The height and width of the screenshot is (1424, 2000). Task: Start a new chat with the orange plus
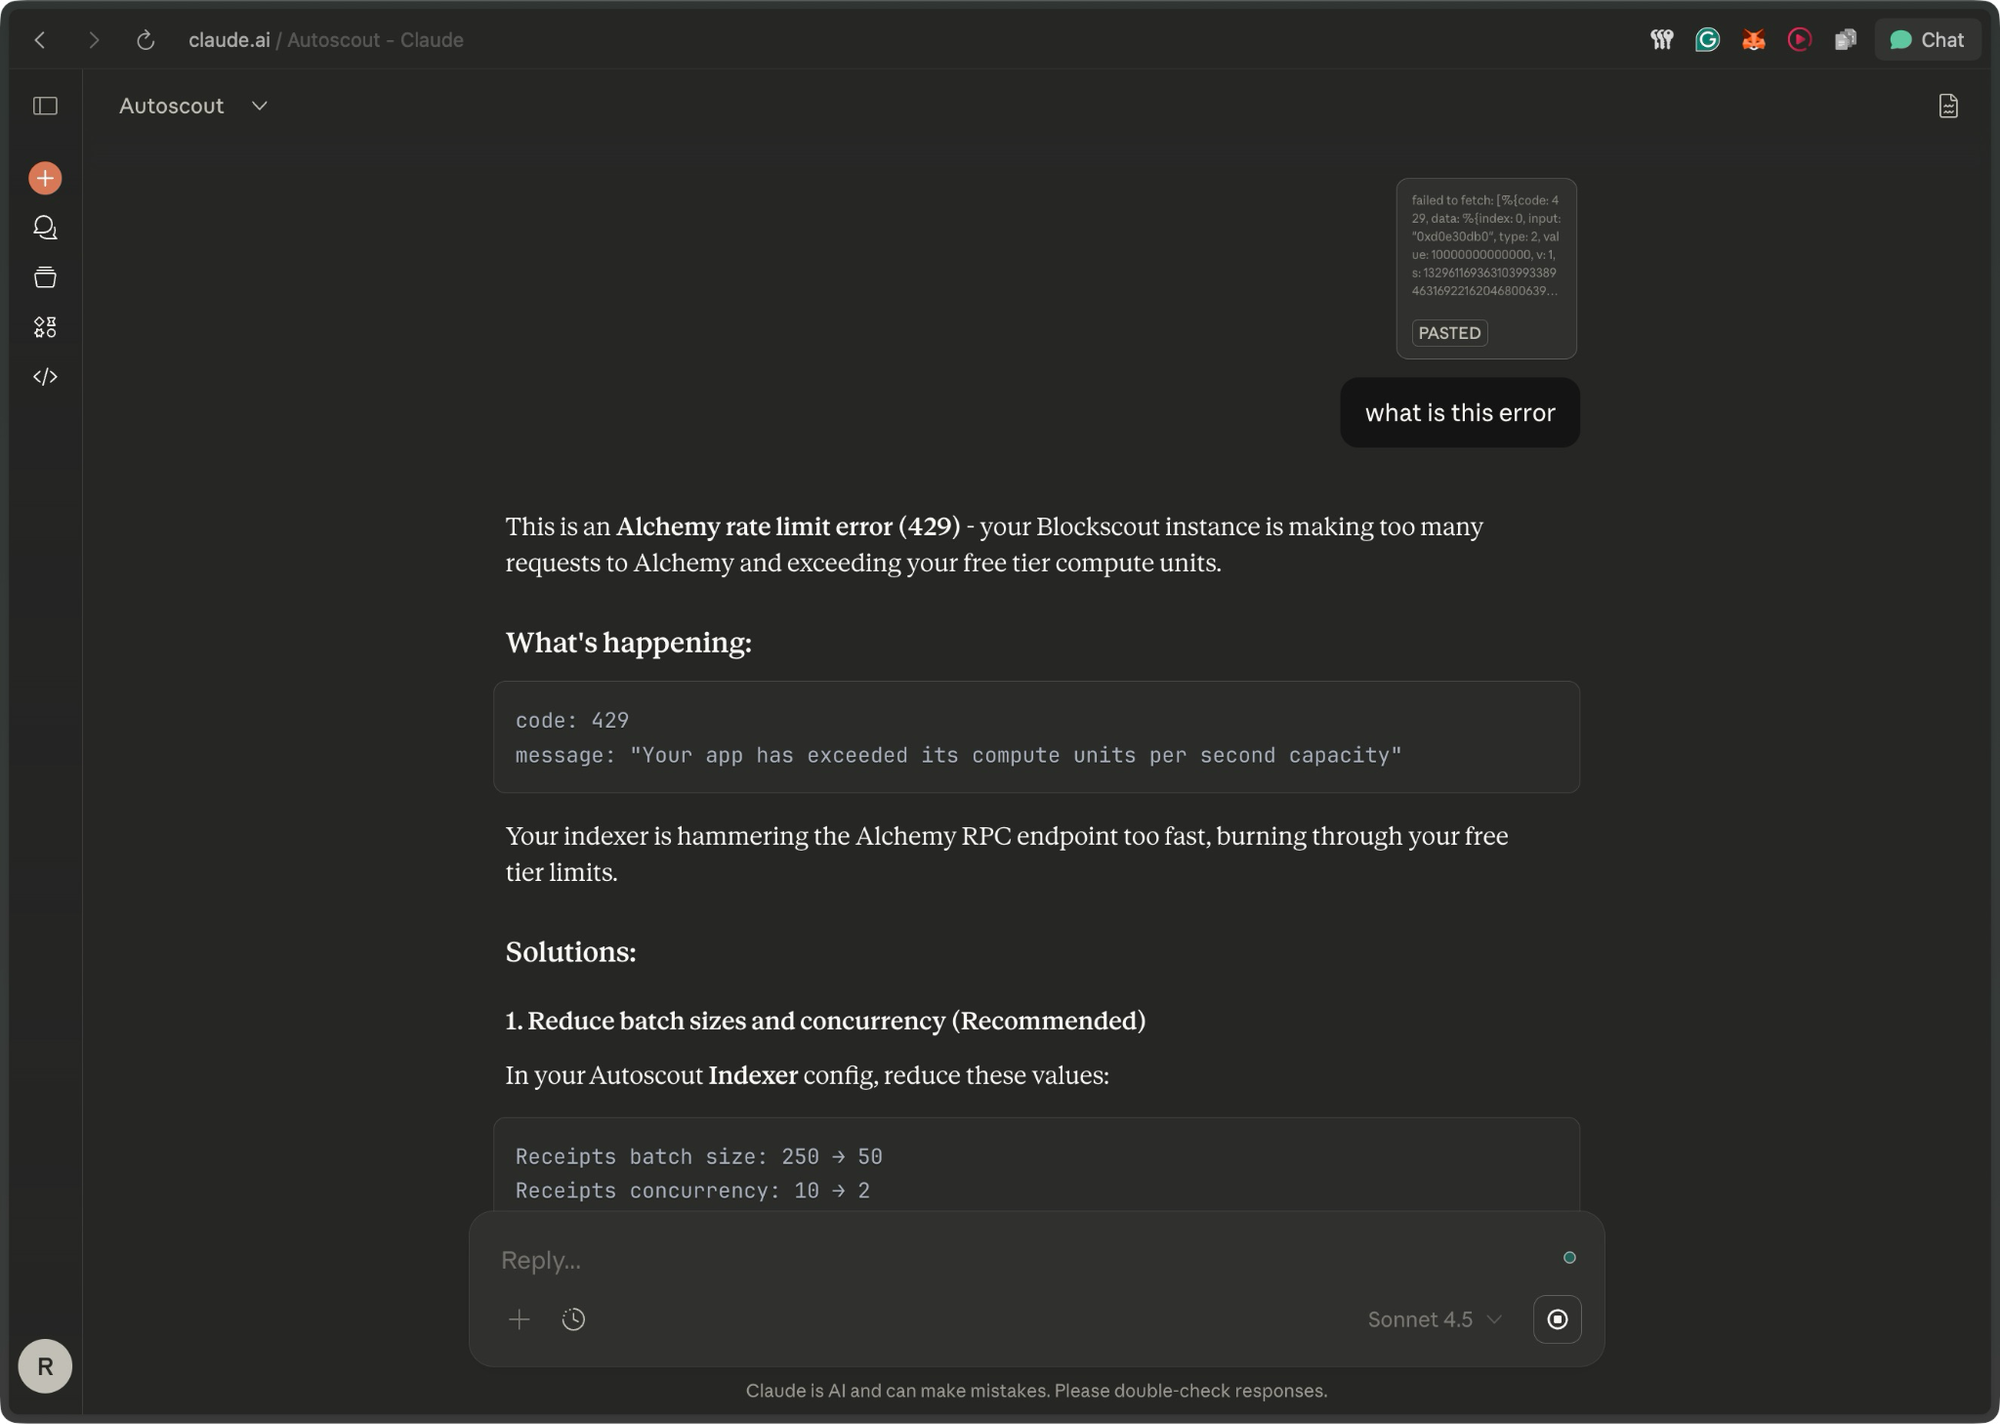(x=45, y=178)
